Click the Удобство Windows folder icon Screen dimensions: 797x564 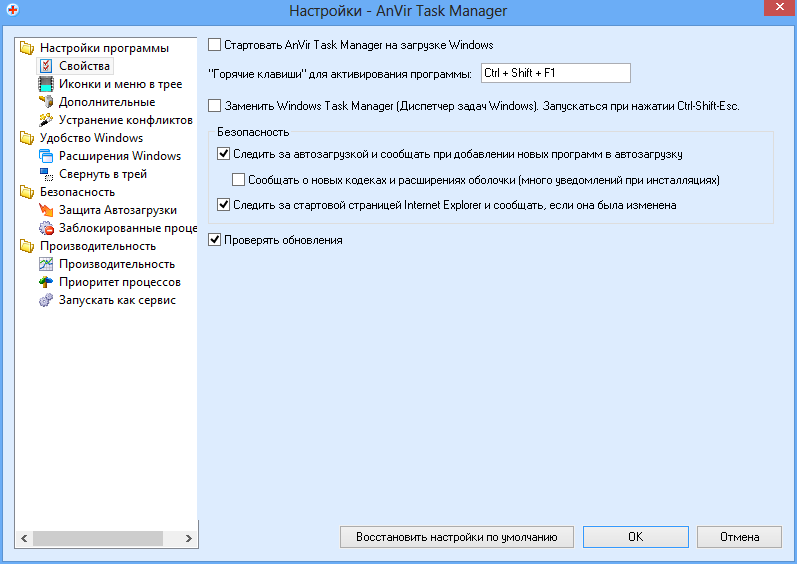[27, 138]
